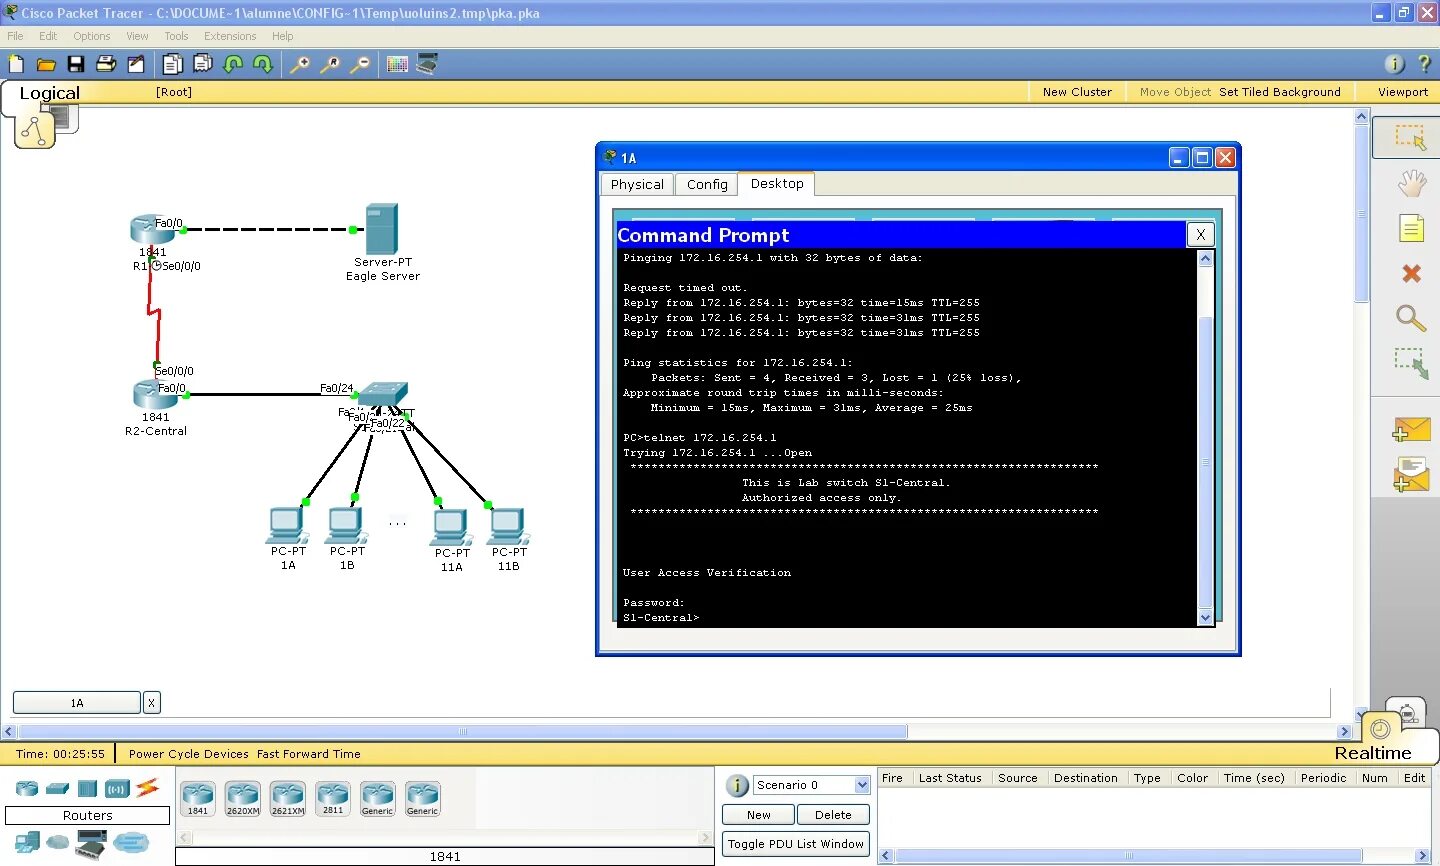
Task: Select the Resize Shape tool
Action: click(x=1411, y=363)
